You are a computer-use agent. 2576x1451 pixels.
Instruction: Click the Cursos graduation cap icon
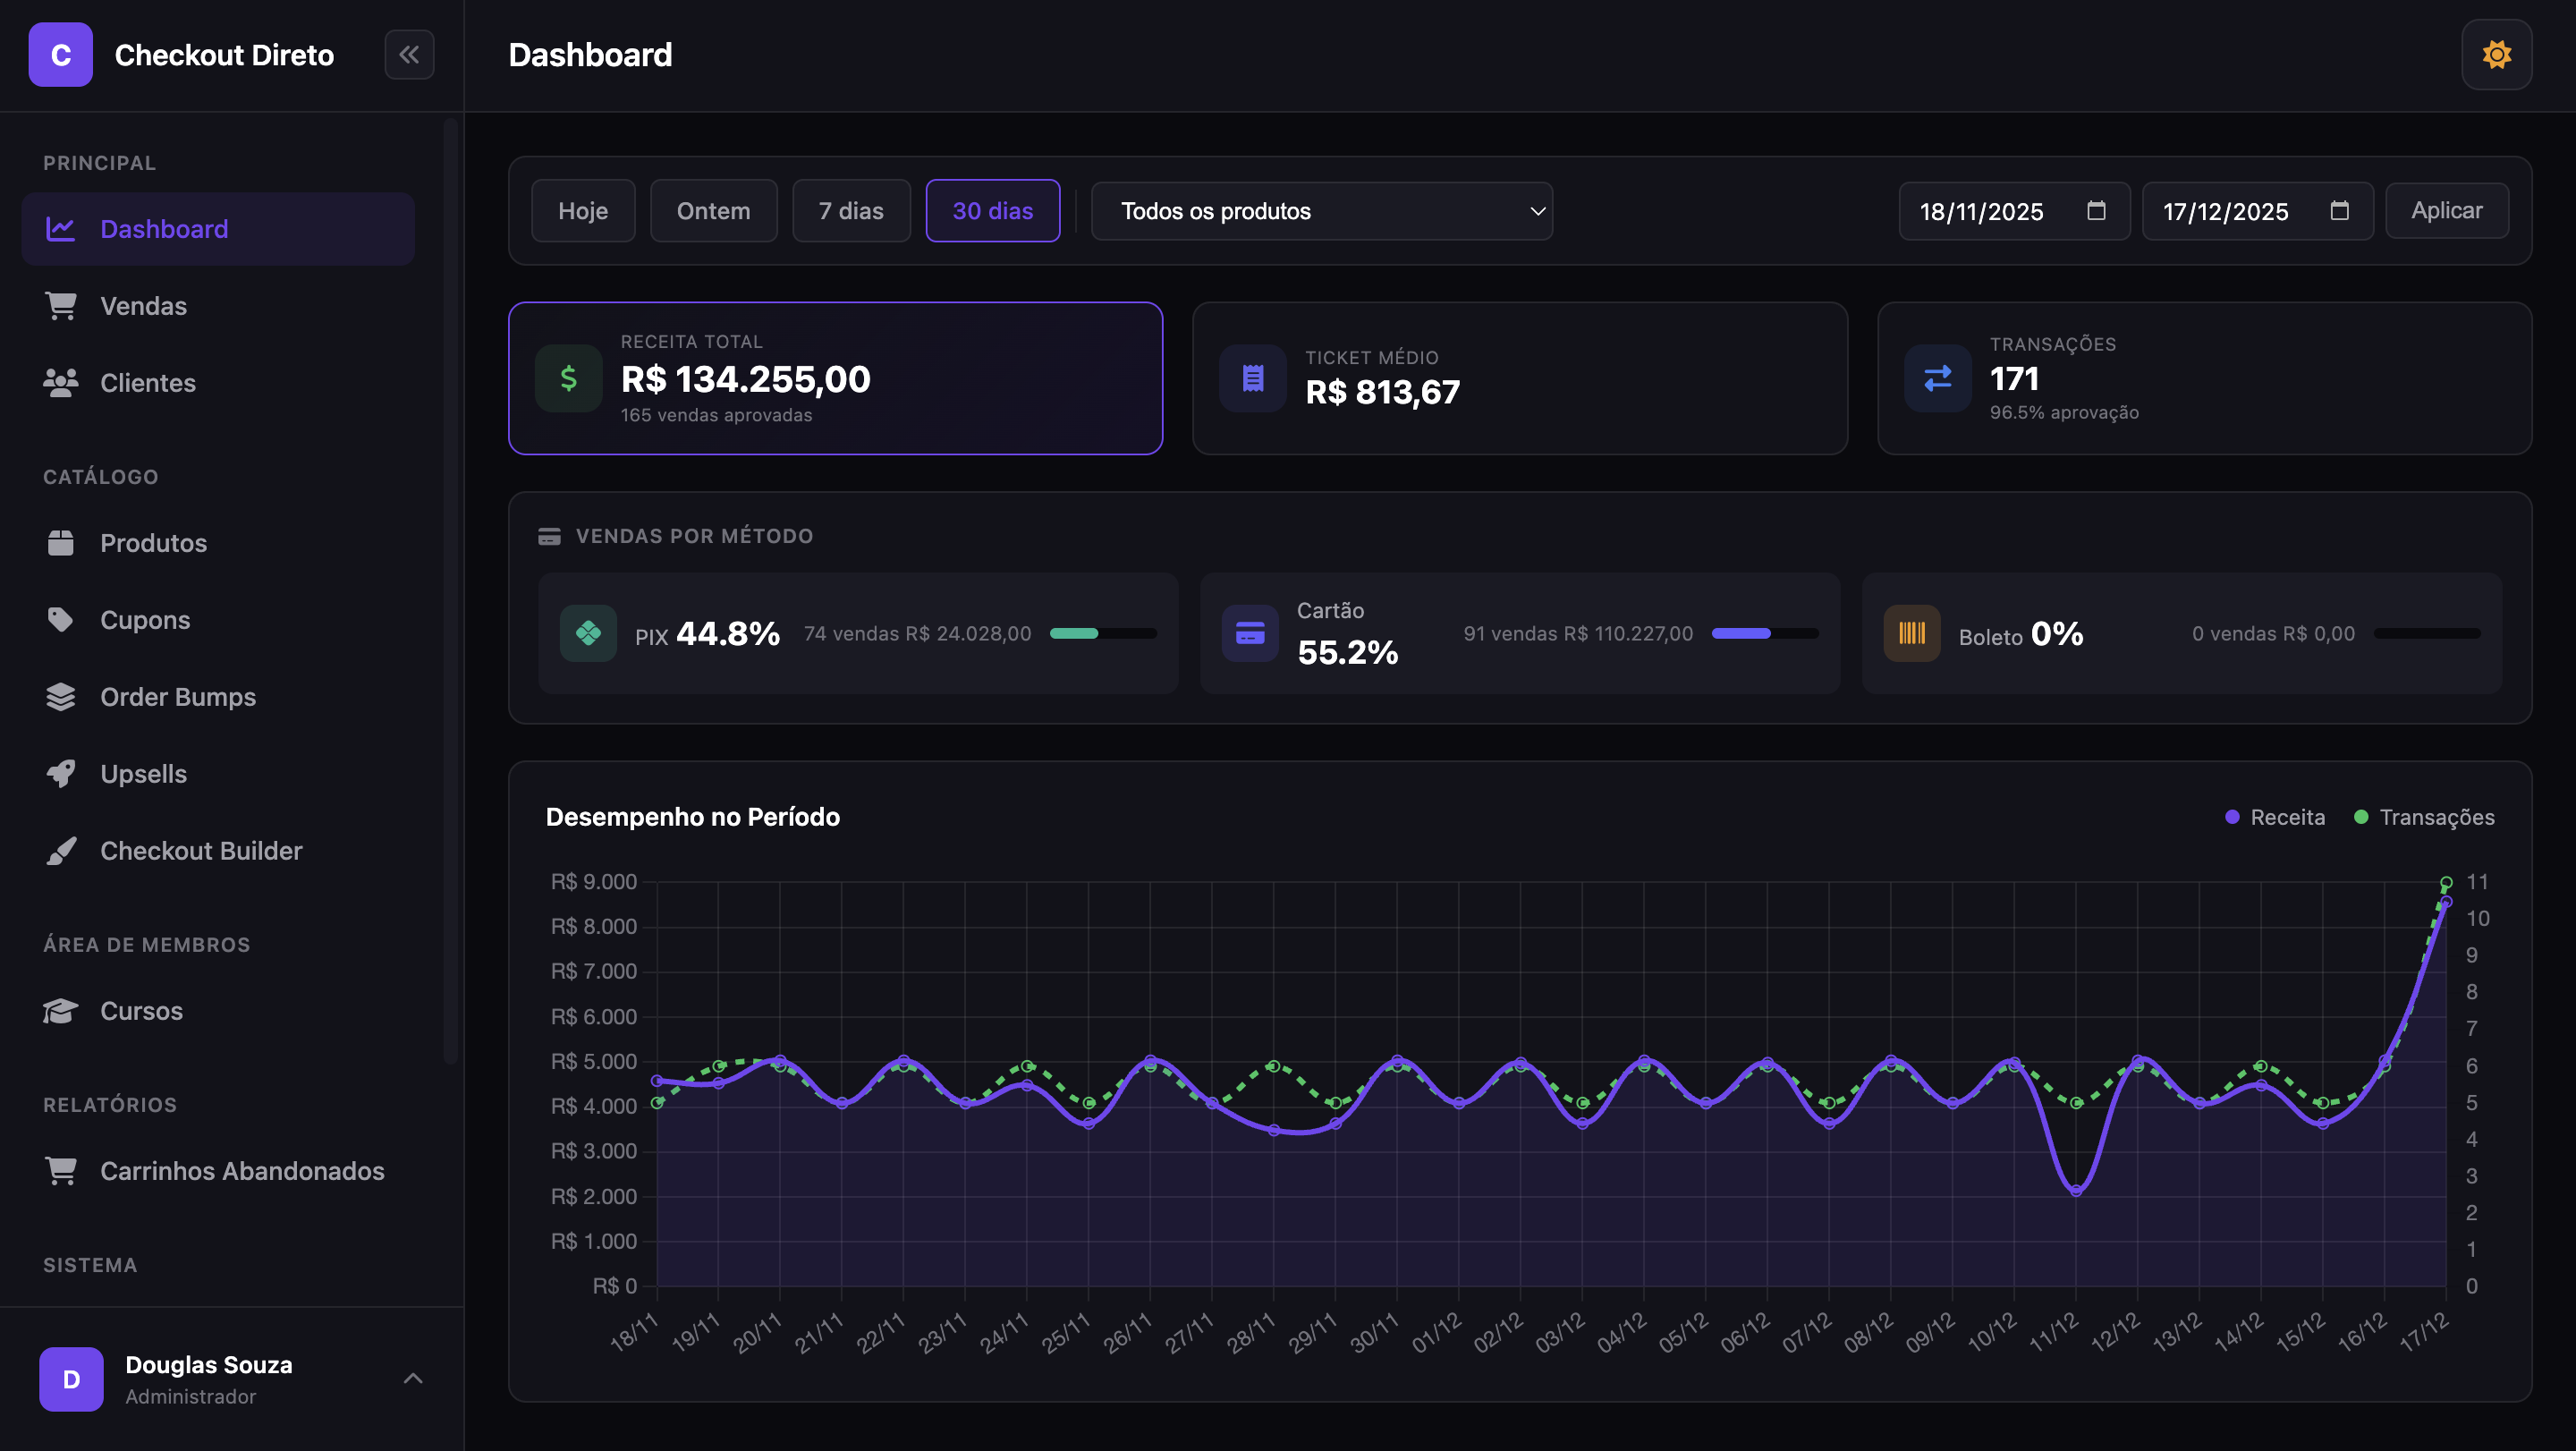click(60, 1010)
